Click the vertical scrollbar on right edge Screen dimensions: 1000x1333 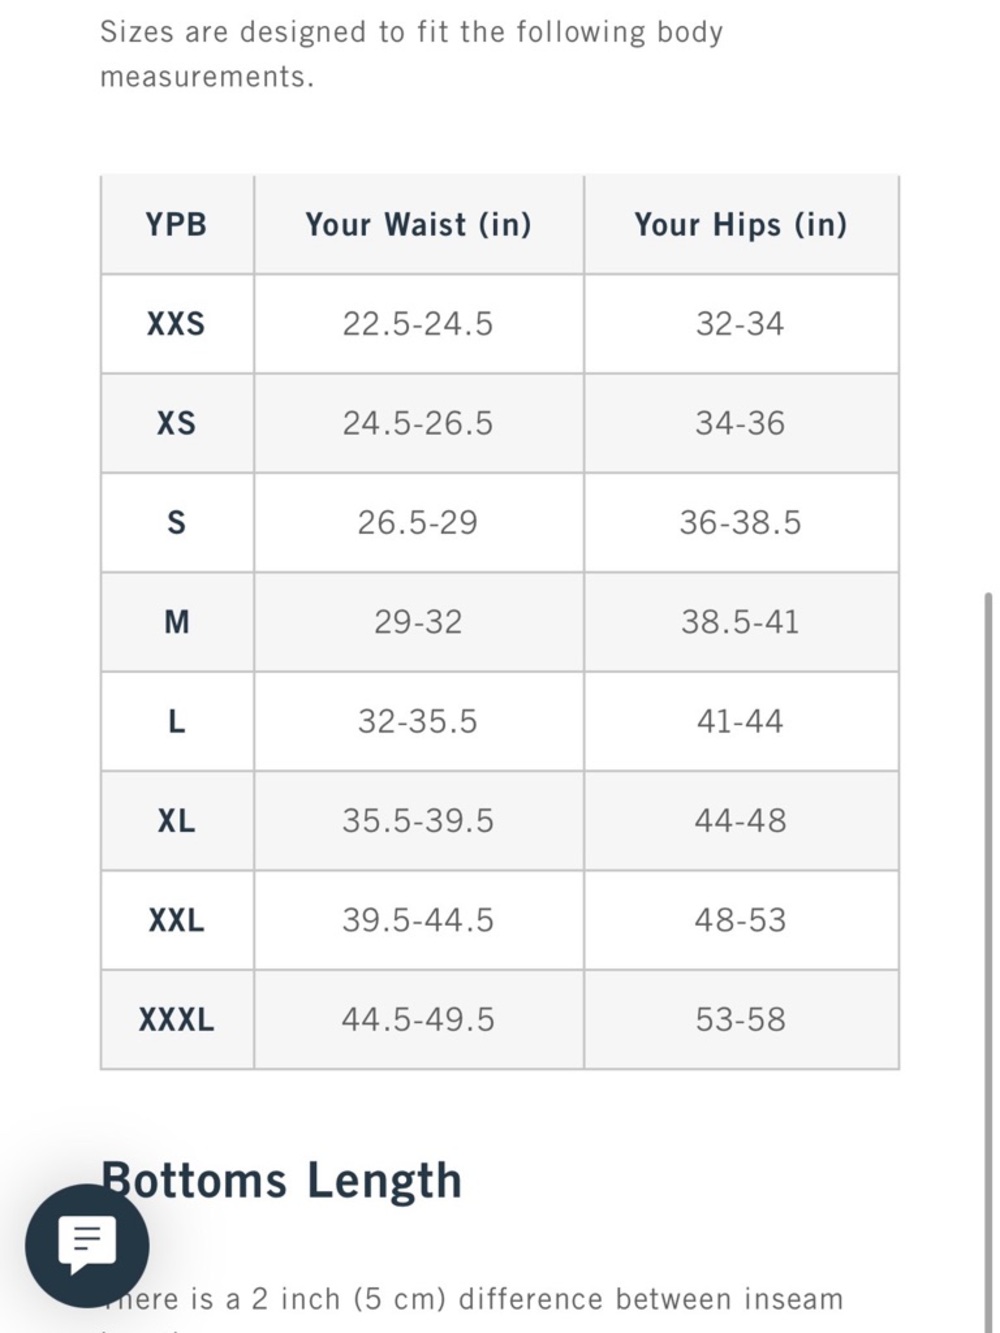(988, 960)
